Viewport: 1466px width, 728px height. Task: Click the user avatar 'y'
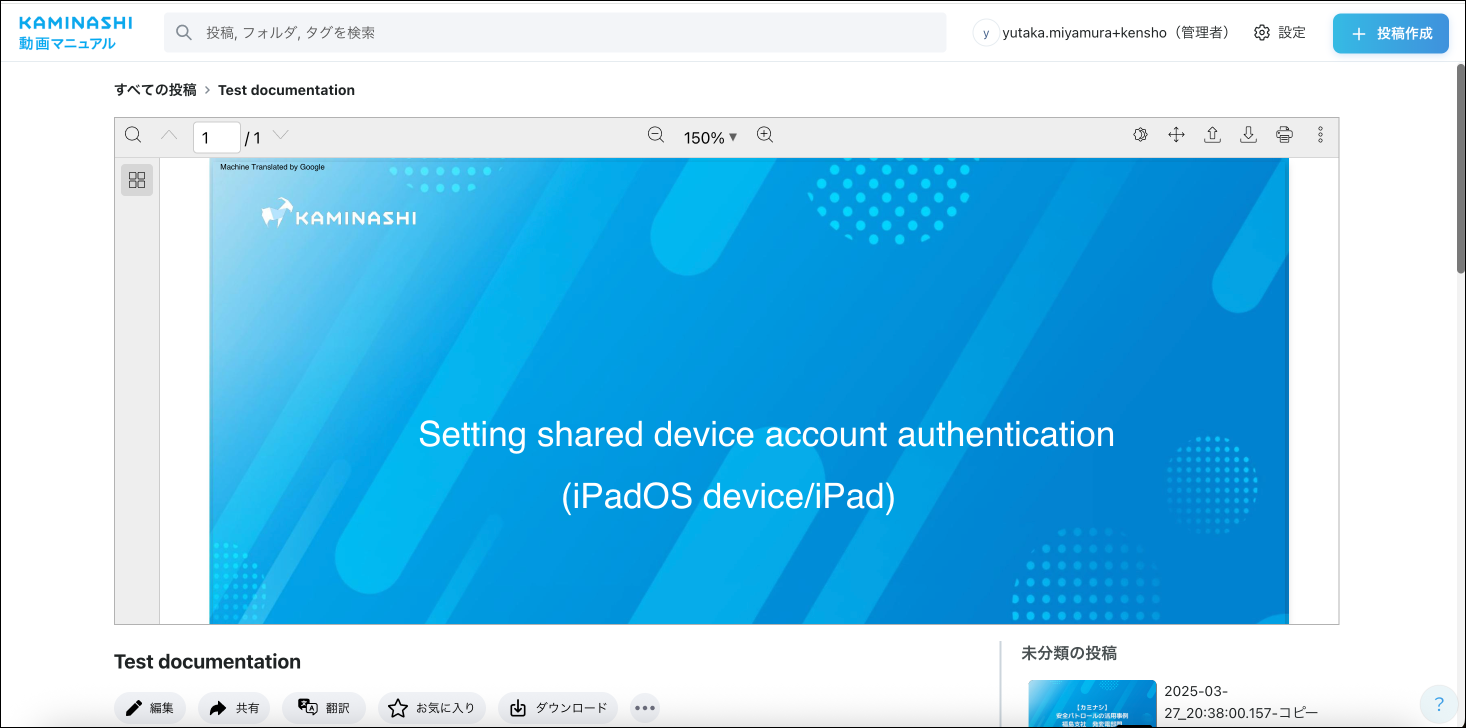986,33
